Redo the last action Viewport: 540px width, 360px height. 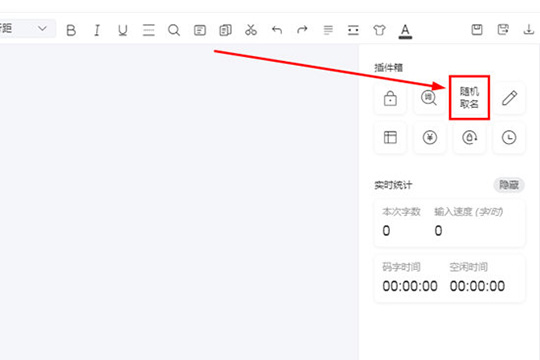tap(302, 30)
